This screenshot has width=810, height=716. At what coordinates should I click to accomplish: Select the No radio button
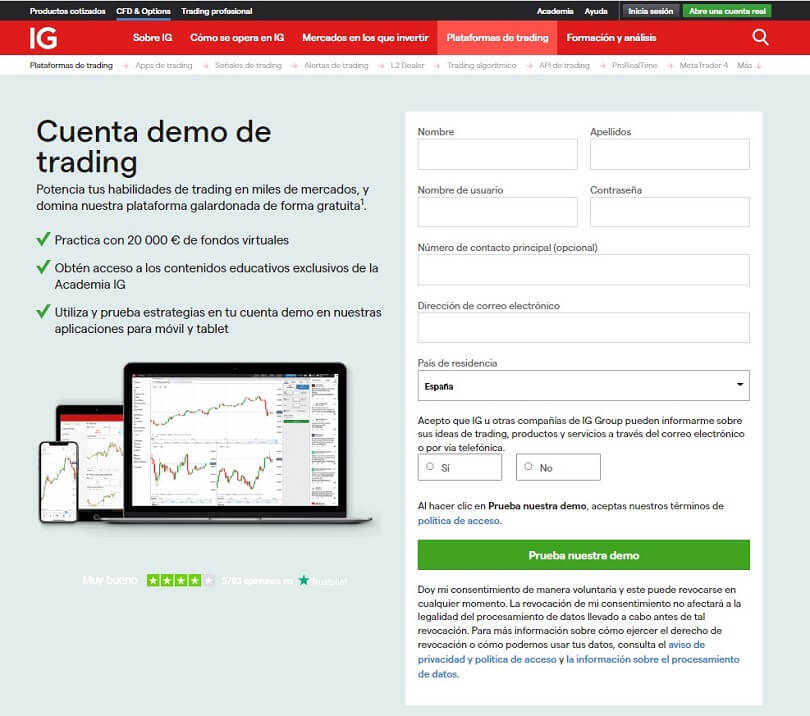528,466
